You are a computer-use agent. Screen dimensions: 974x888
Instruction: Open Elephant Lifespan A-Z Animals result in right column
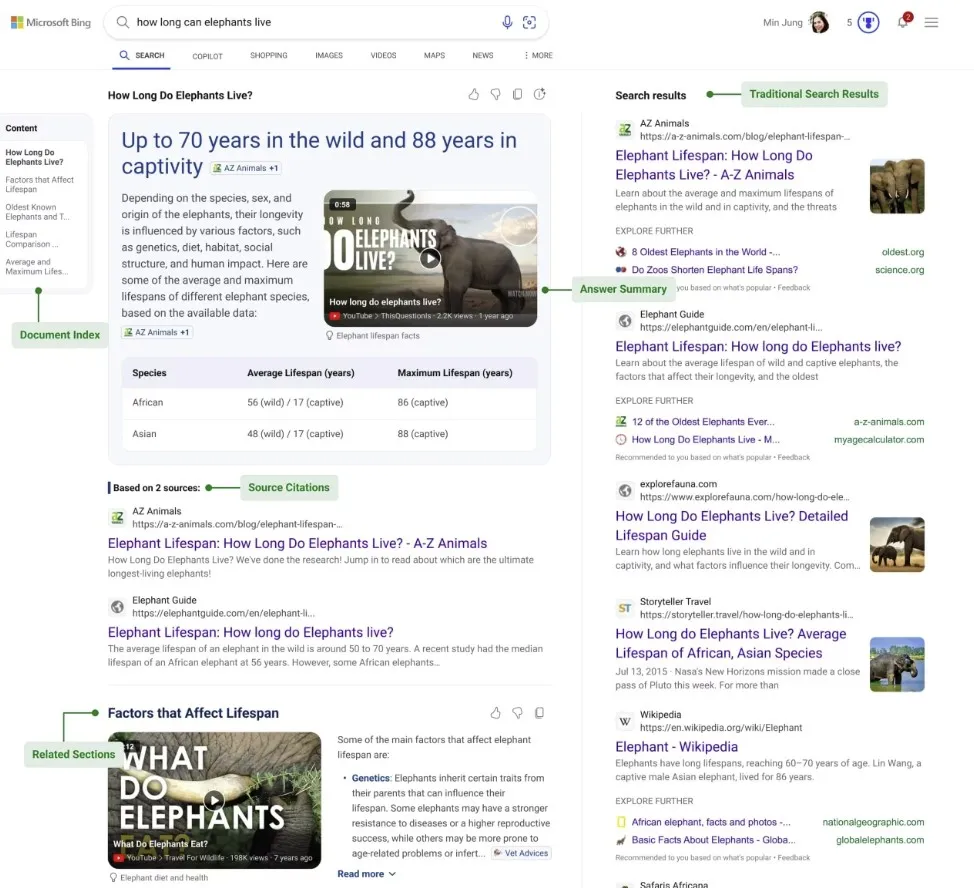(714, 165)
